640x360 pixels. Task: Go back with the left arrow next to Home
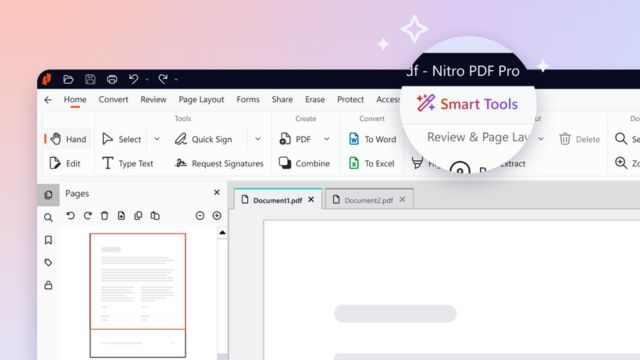[x=48, y=100]
